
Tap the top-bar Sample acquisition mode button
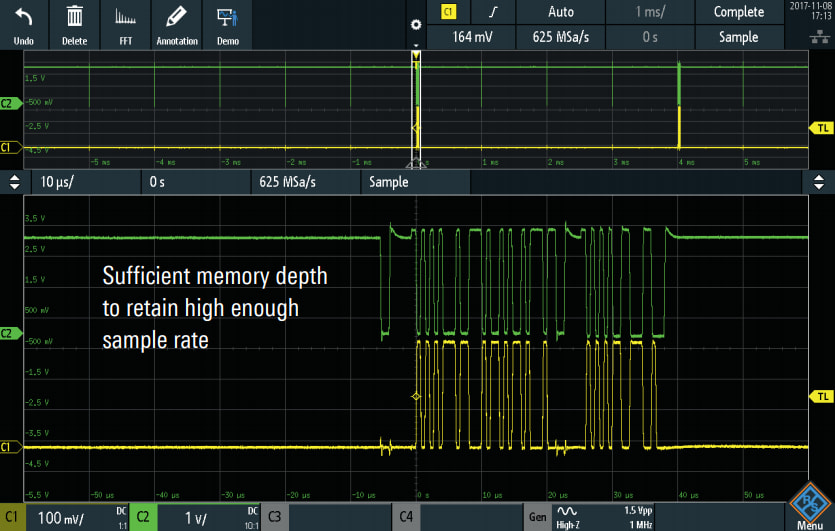click(739, 37)
